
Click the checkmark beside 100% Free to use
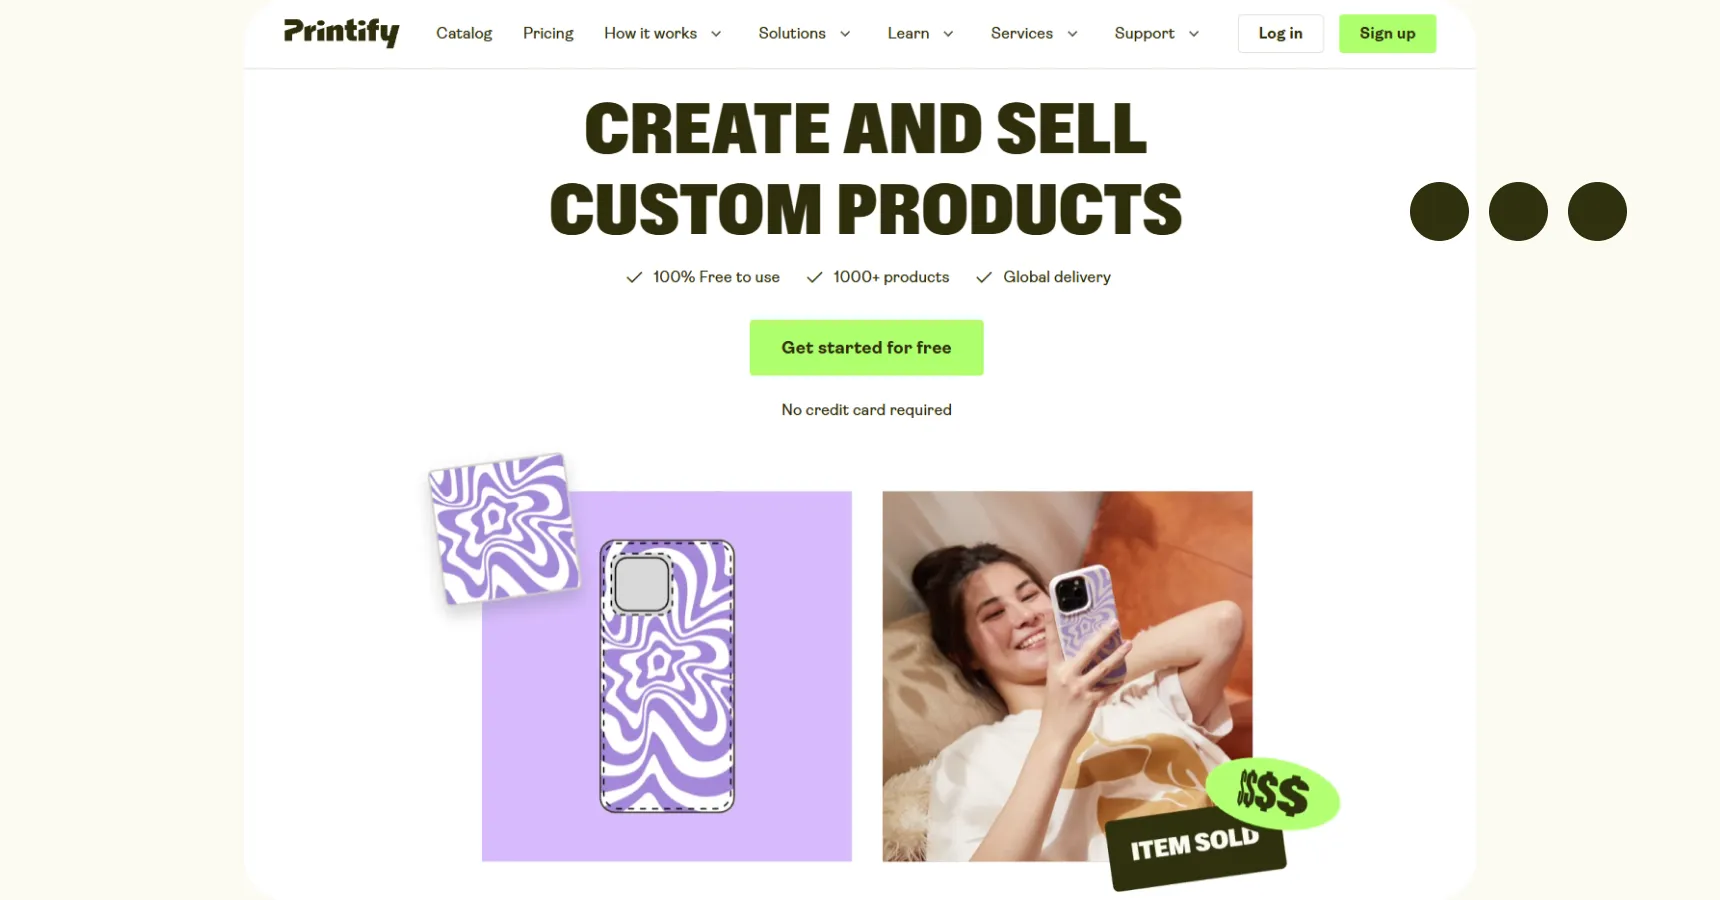634,277
